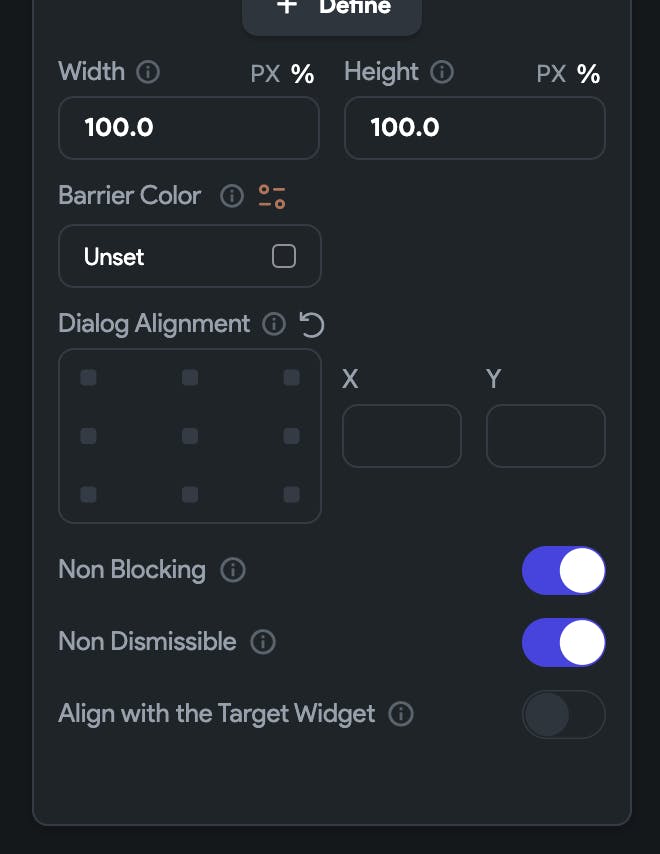Switch Width unit to PX
This screenshot has width=660, height=854.
[x=265, y=74]
